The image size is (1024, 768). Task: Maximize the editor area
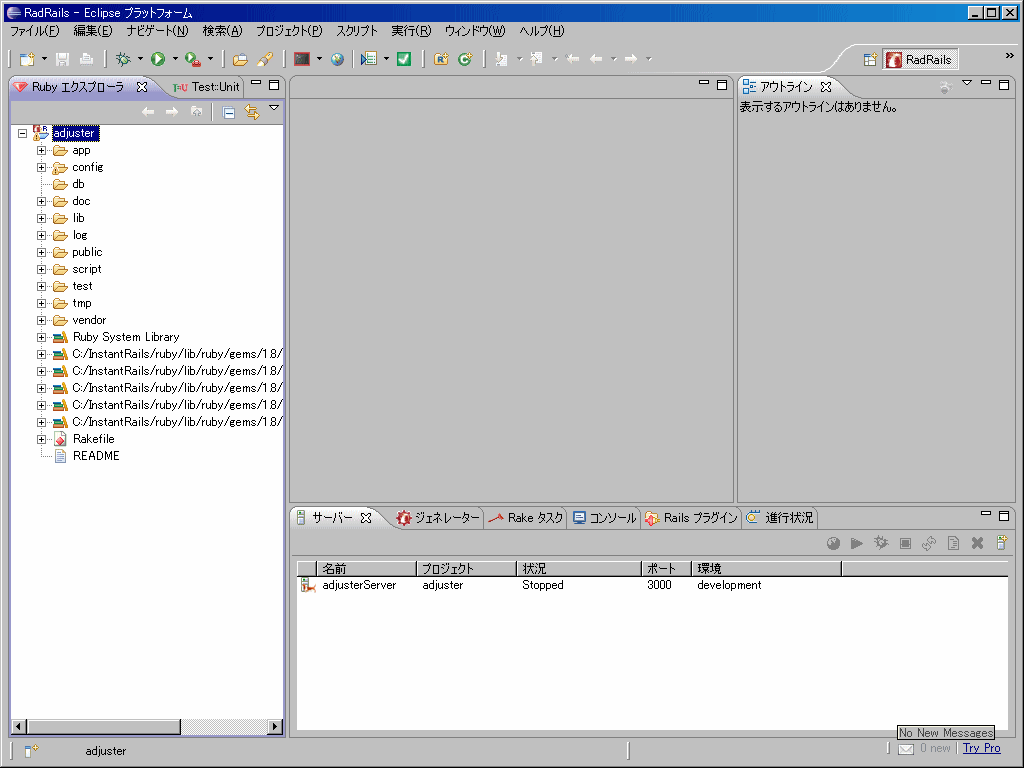pyautogui.click(x=722, y=85)
